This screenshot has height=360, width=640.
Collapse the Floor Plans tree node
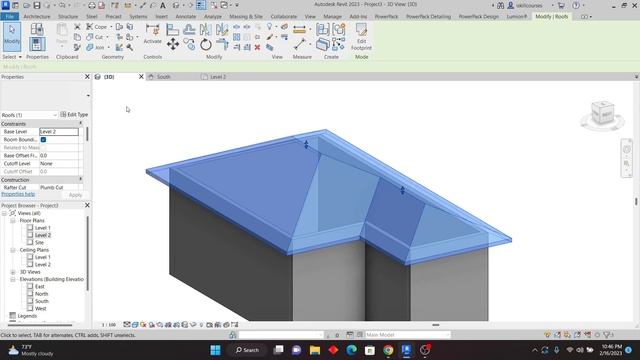[x=13, y=220]
